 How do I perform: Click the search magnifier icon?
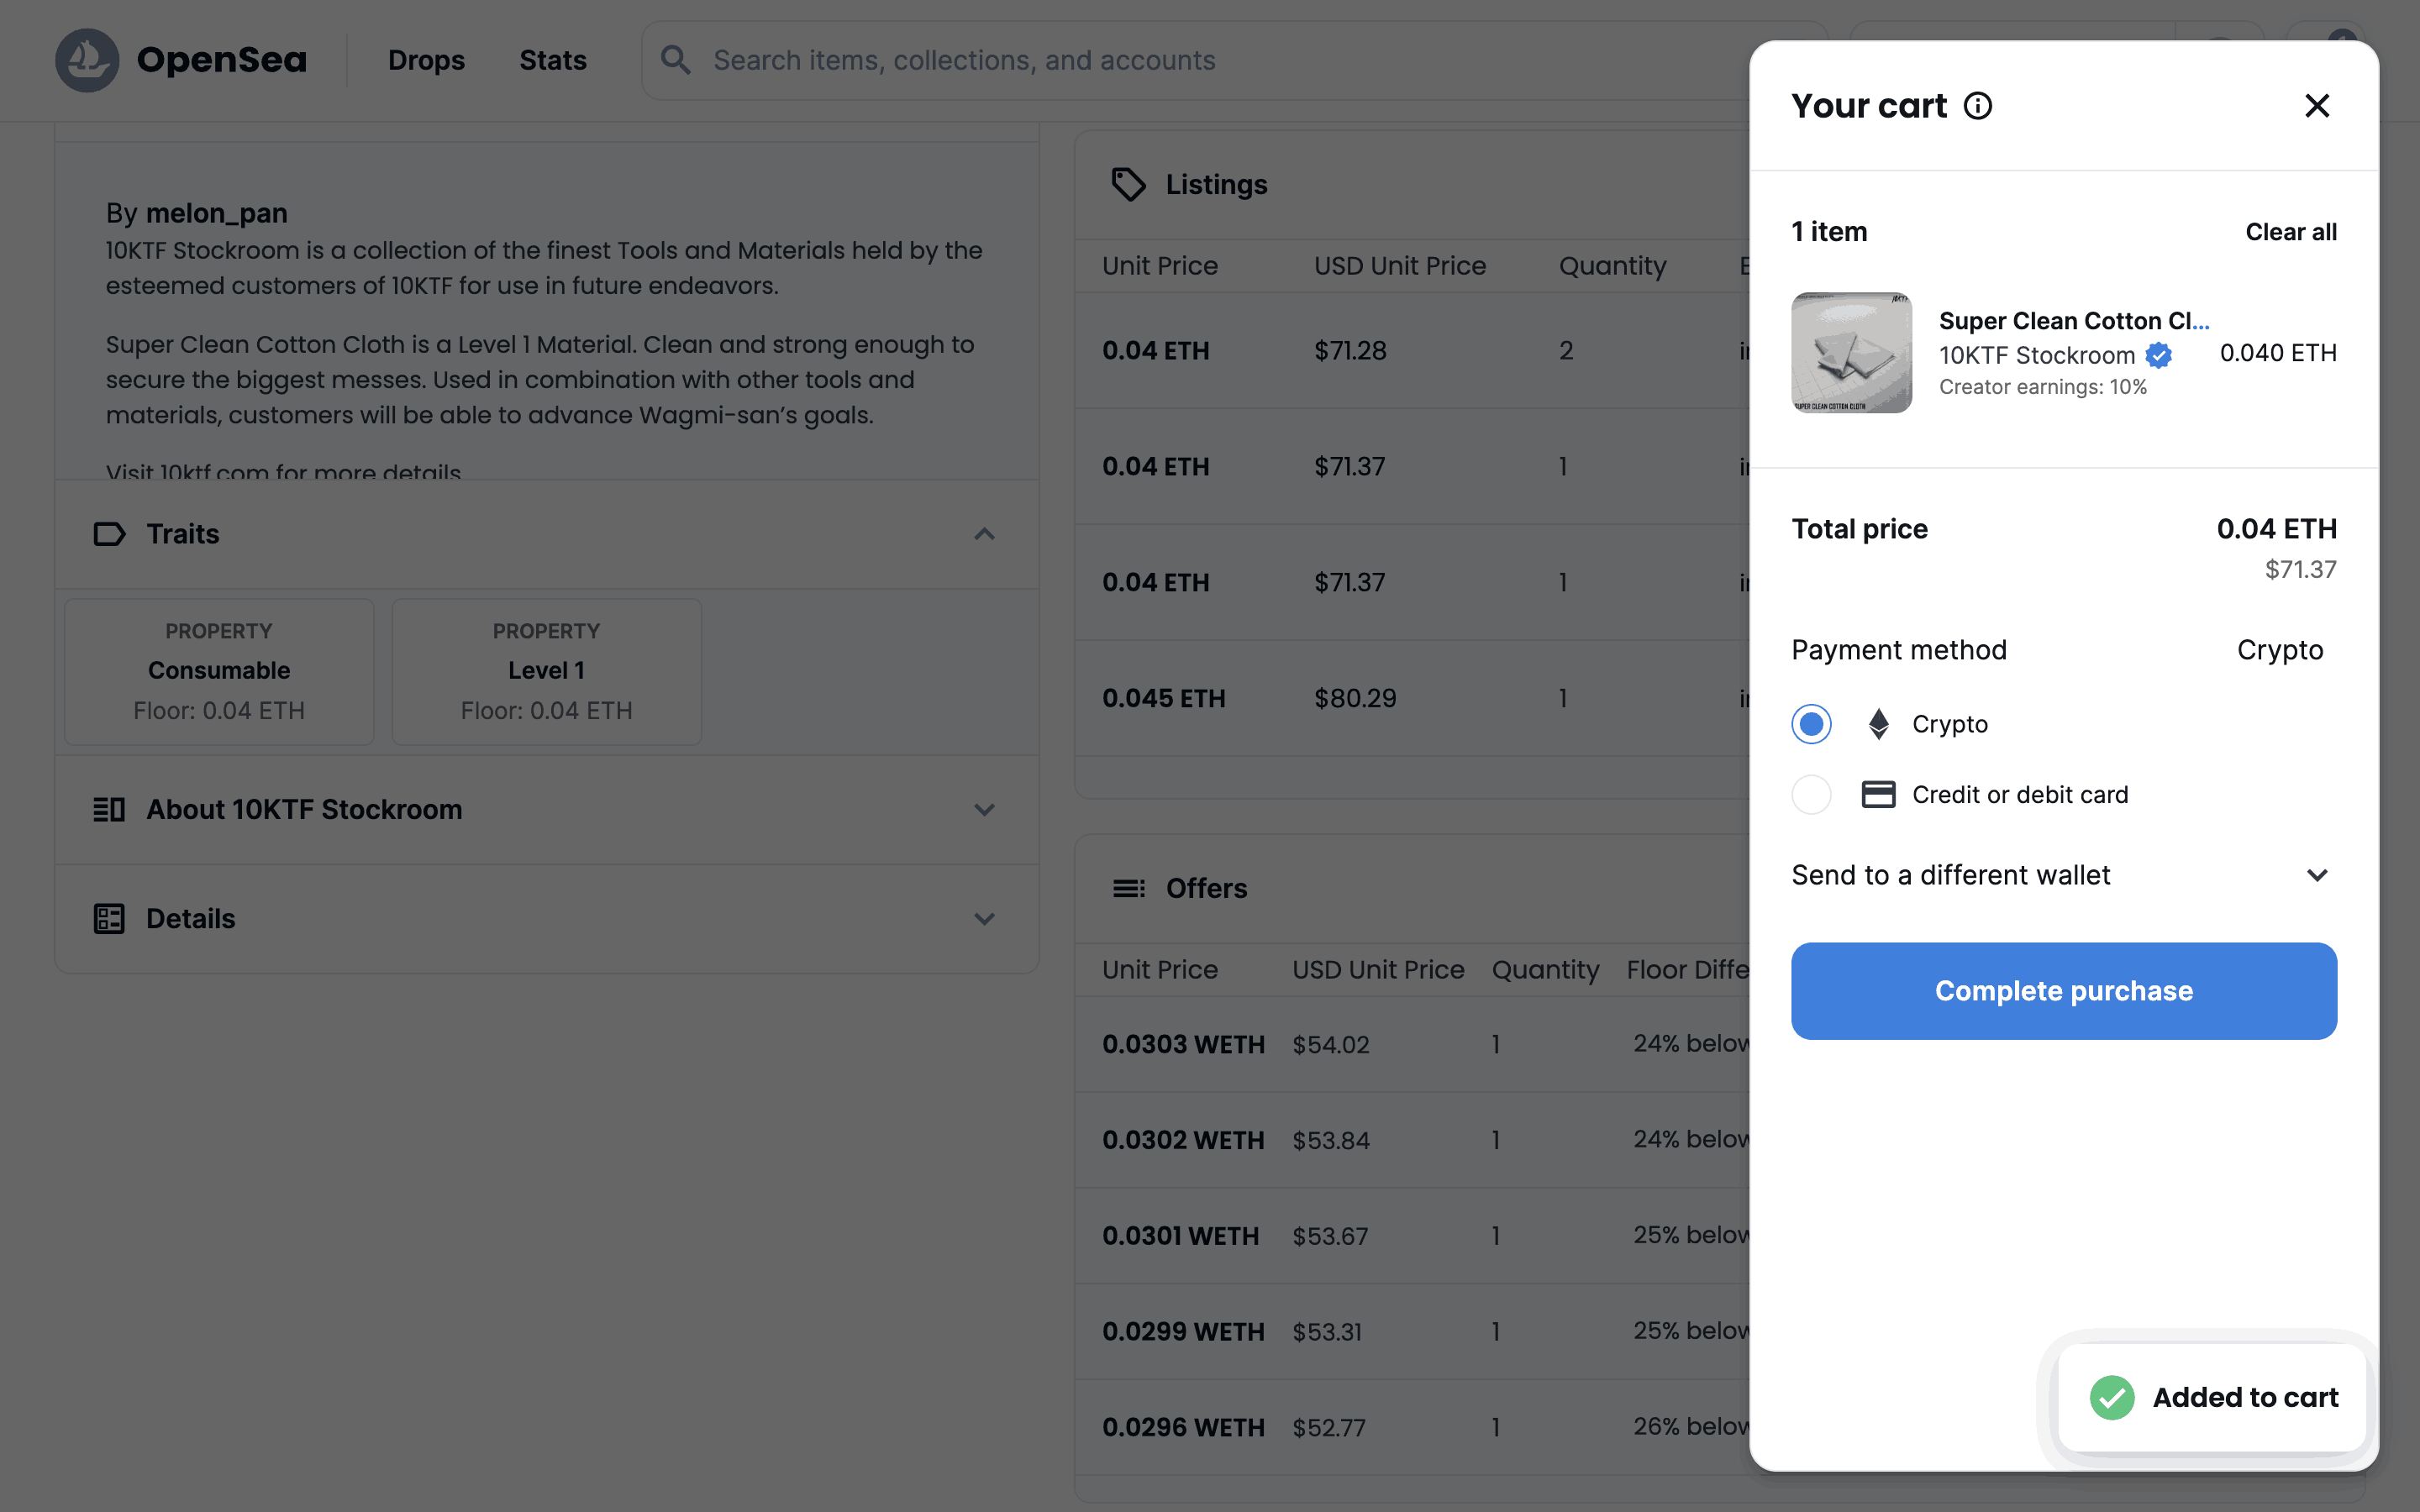(x=676, y=60)
